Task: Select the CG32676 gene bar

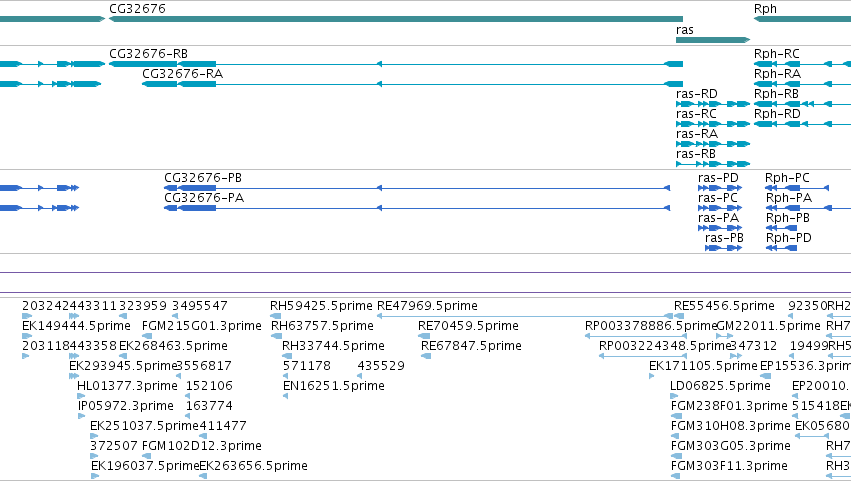Action: pos(396,19)
